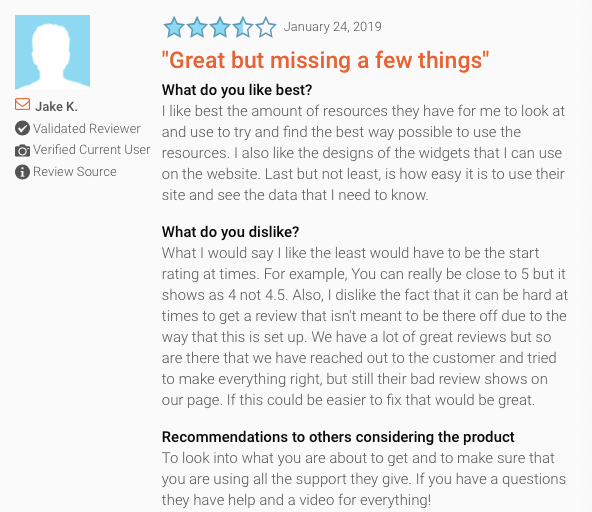This screenshot has height=512, width=592.
Task: Click the info icon for Review Source
Action: (22, 172)
